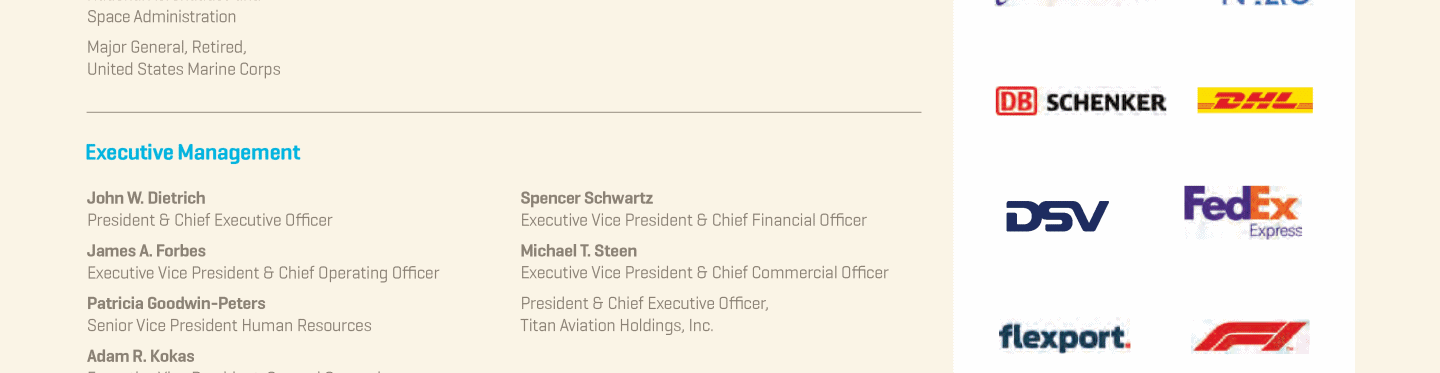Select the name Patricia Goodwin-Peters
This screenshot has height=373, width=1440.
click(176, 303)
